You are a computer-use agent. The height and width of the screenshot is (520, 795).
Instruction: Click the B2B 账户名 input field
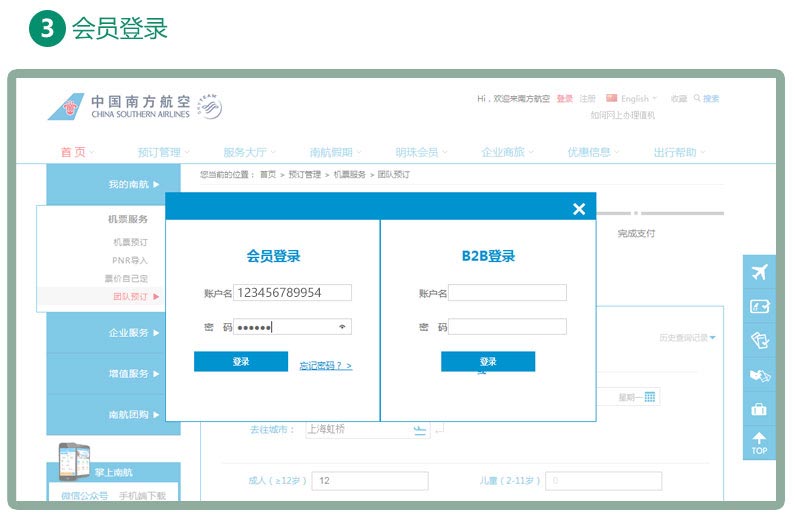(x=507, y=293)
